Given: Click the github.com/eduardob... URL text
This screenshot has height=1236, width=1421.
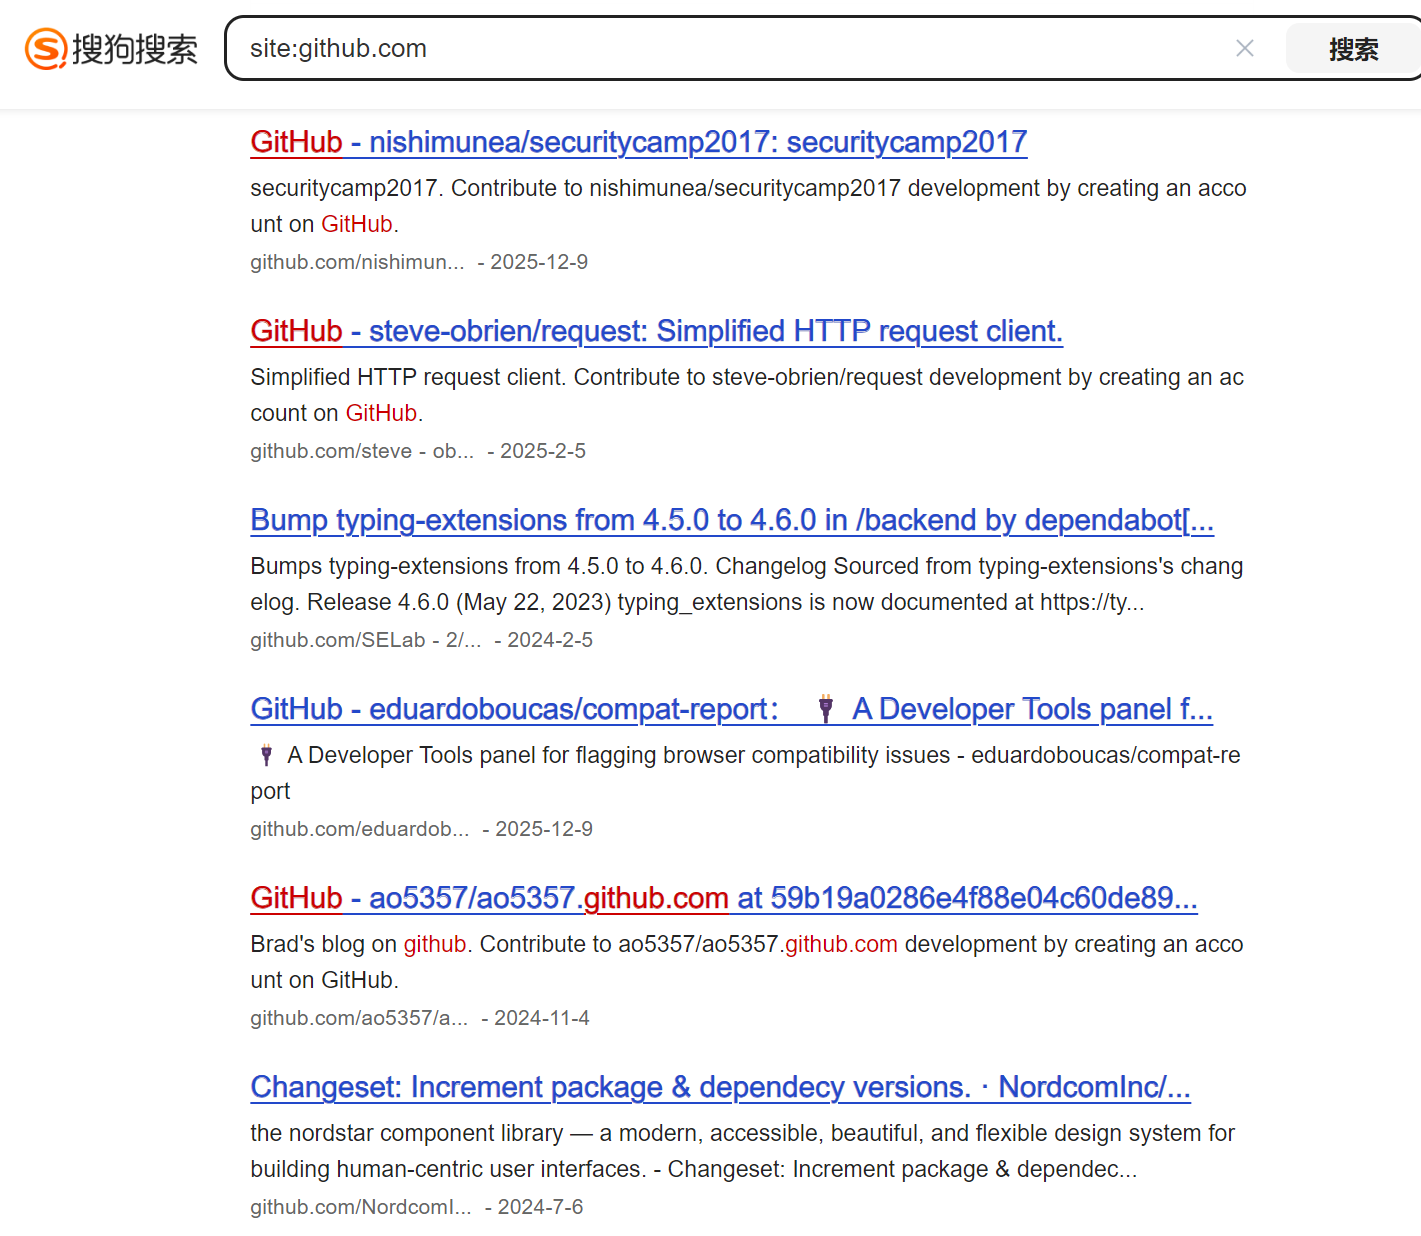Looking at the screenshot, I should point(360,829).
